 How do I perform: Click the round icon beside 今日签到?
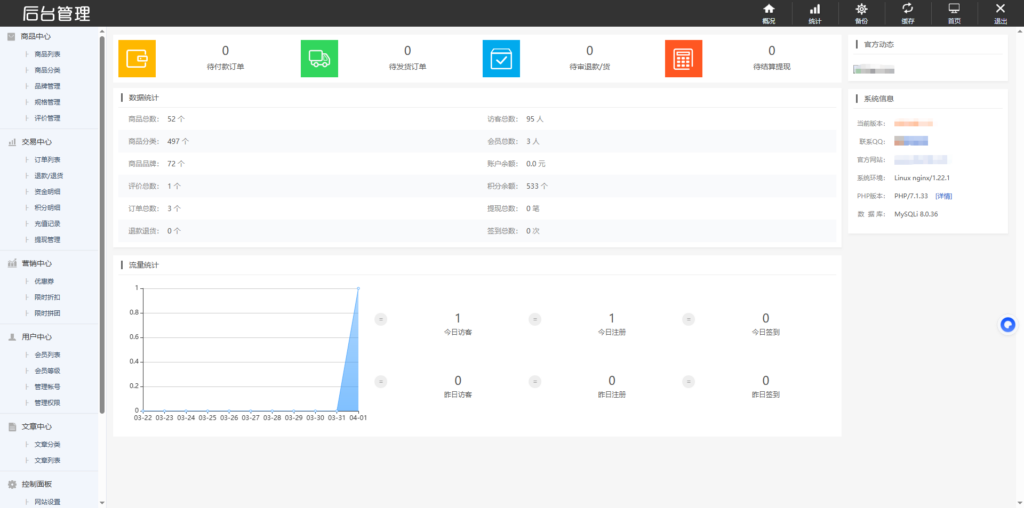click(689, 319)
